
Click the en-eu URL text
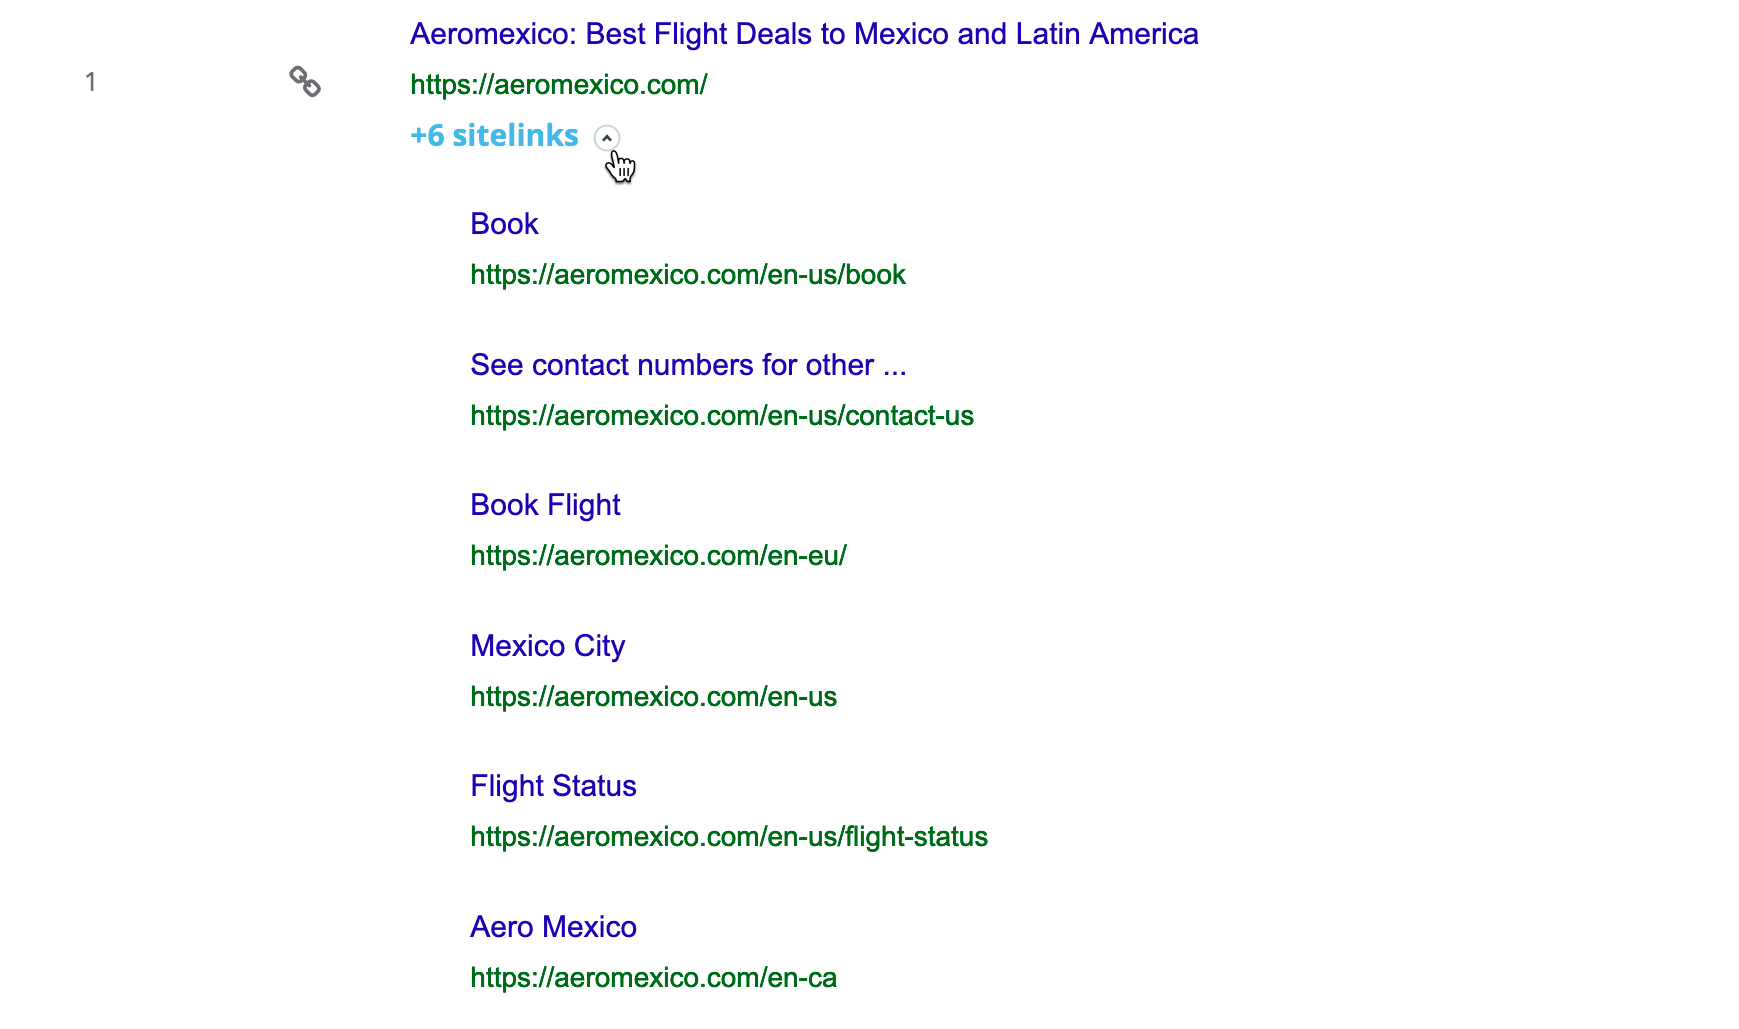pos(658,556)
